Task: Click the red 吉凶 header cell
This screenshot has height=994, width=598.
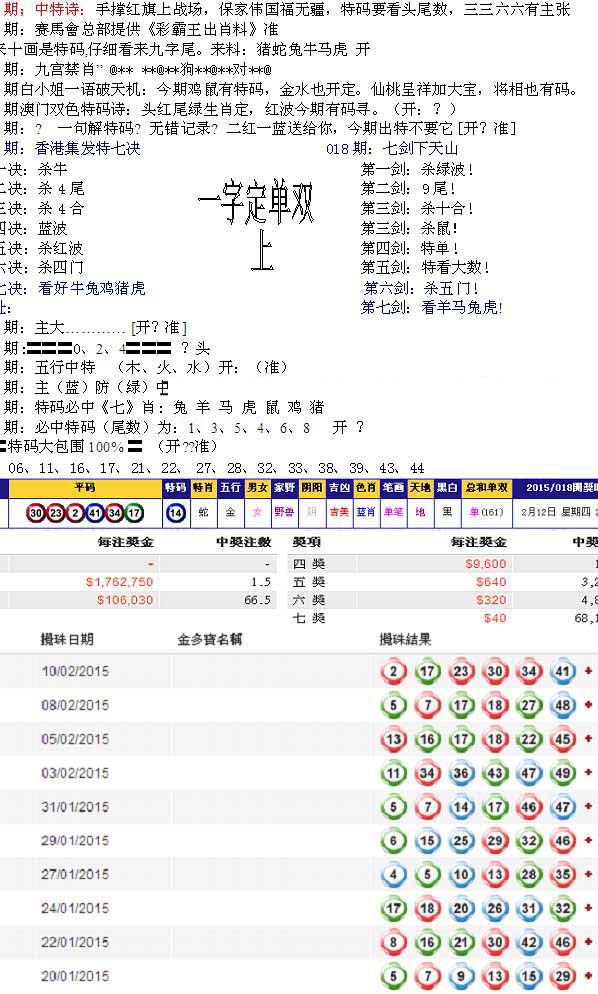Action: (339, 487)
